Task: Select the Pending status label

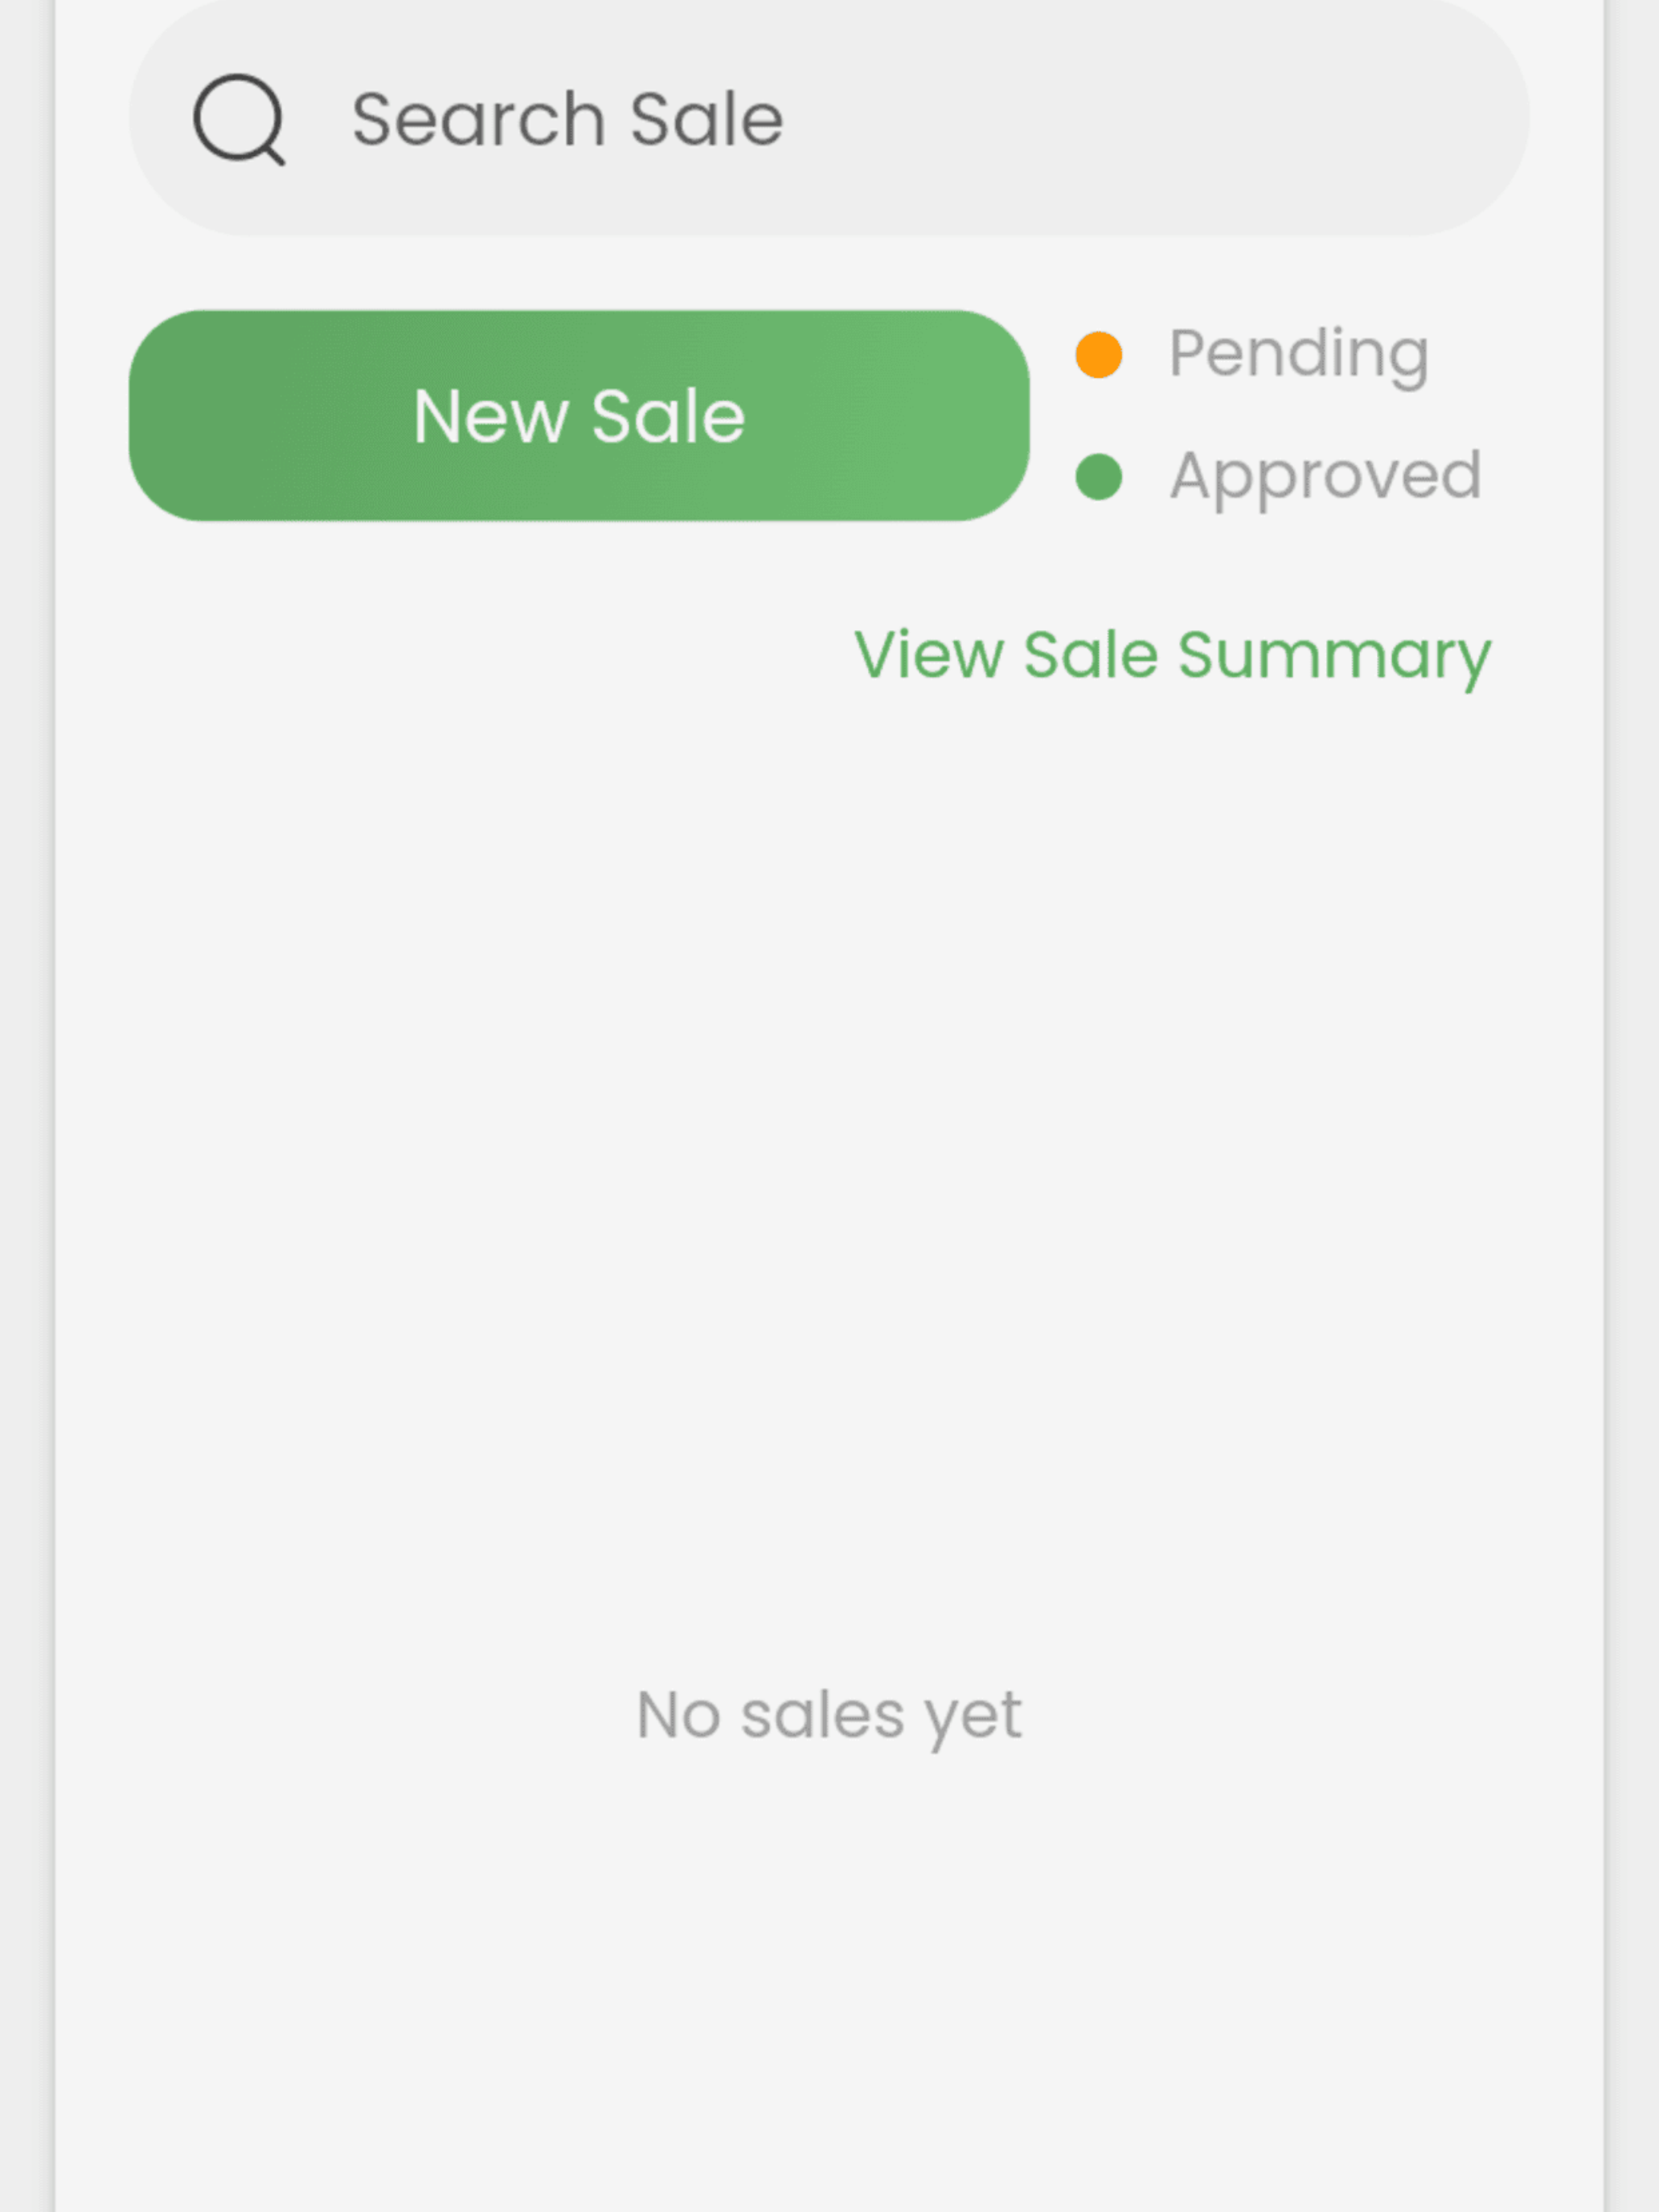Action: click(x=1299, y=355)
